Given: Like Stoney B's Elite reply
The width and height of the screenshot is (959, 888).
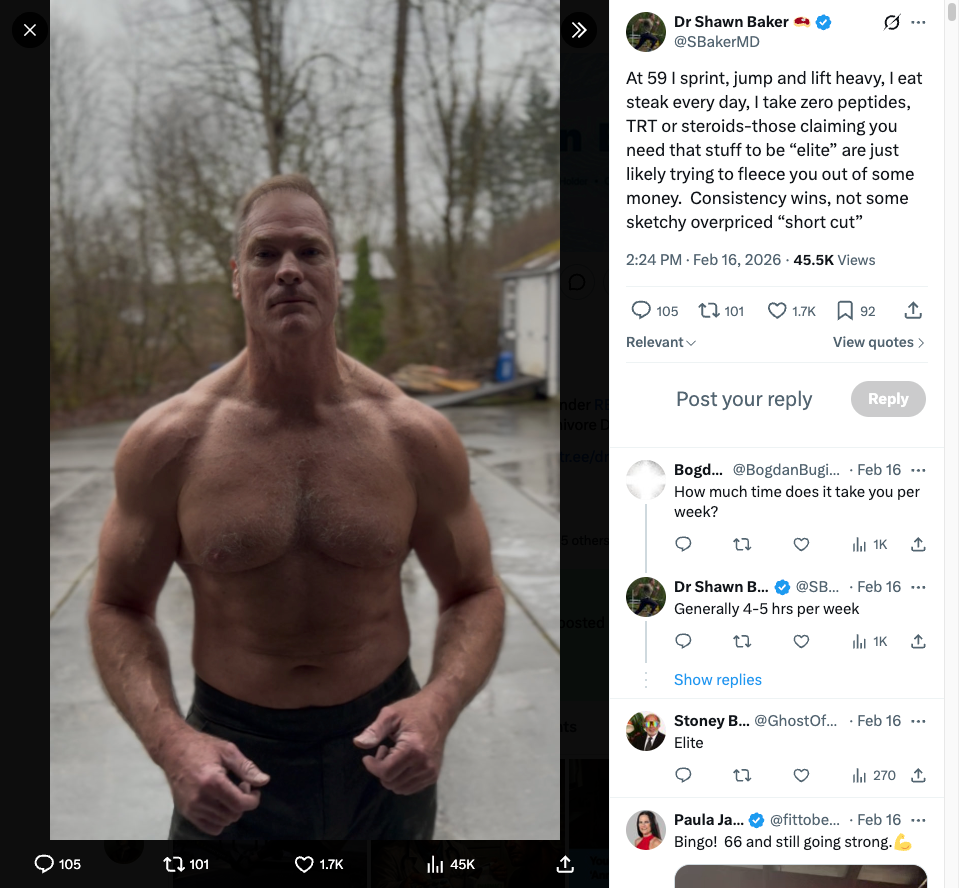Looking at the screenshot, I should click(801, 775).
